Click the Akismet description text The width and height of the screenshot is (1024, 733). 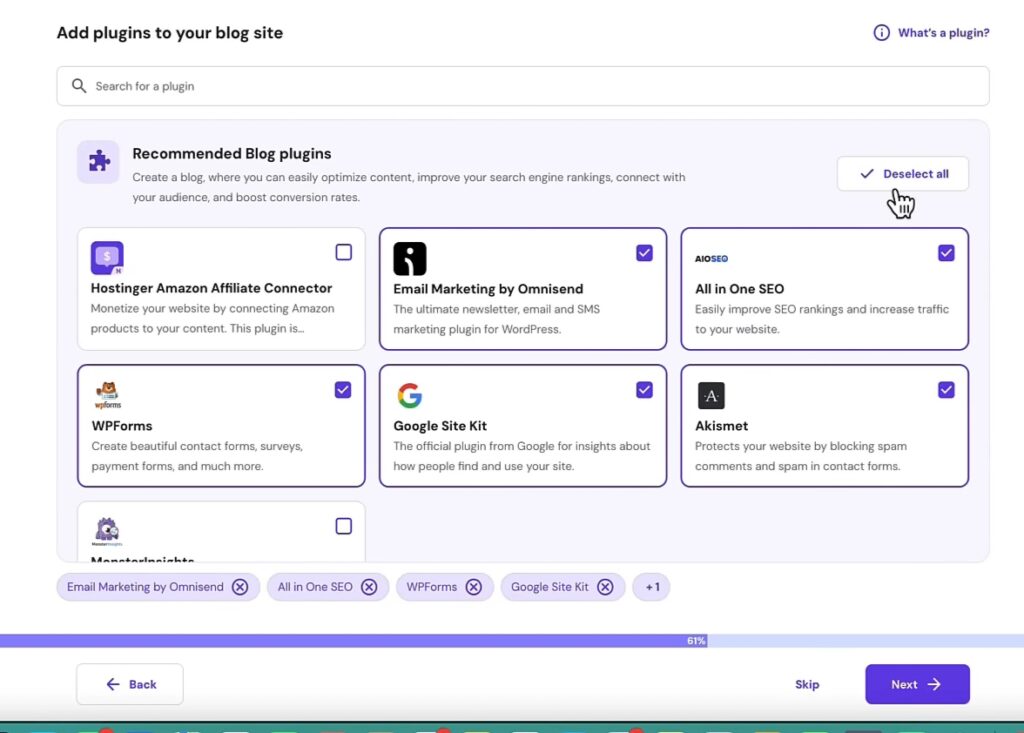click(x=801, y=456)
